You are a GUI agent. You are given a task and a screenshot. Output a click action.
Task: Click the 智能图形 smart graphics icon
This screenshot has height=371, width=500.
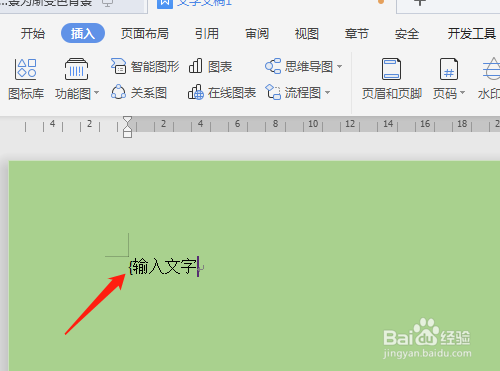tap(118, 66)
